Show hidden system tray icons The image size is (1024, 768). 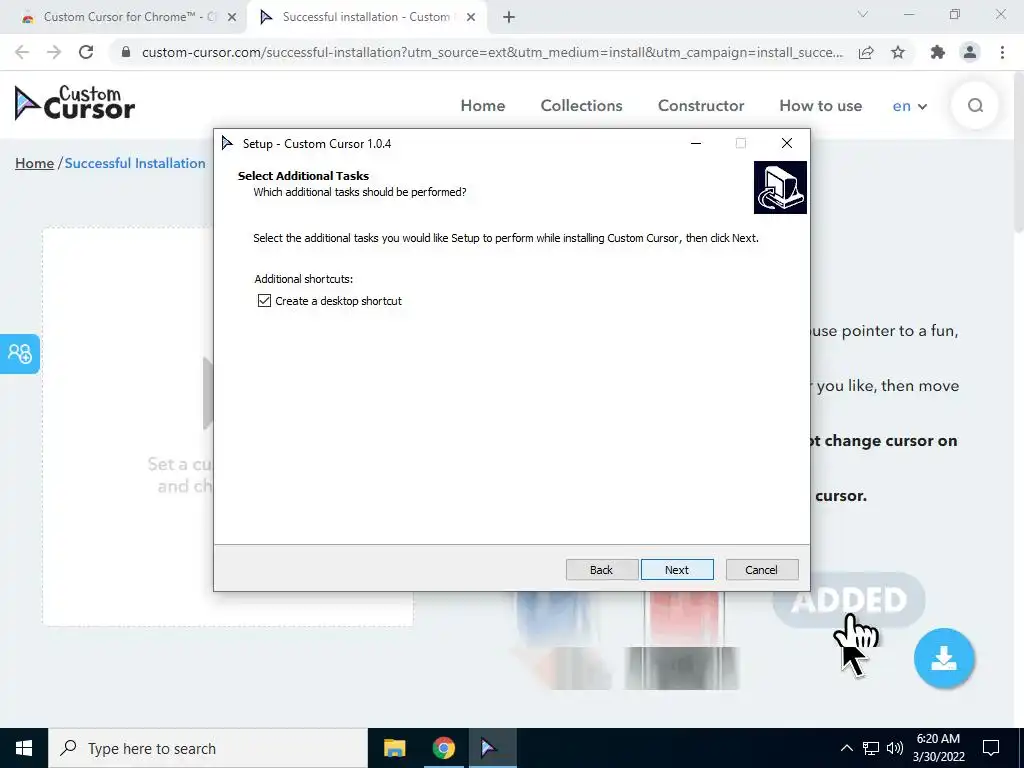pyautogui.click(x=846, y=748)
